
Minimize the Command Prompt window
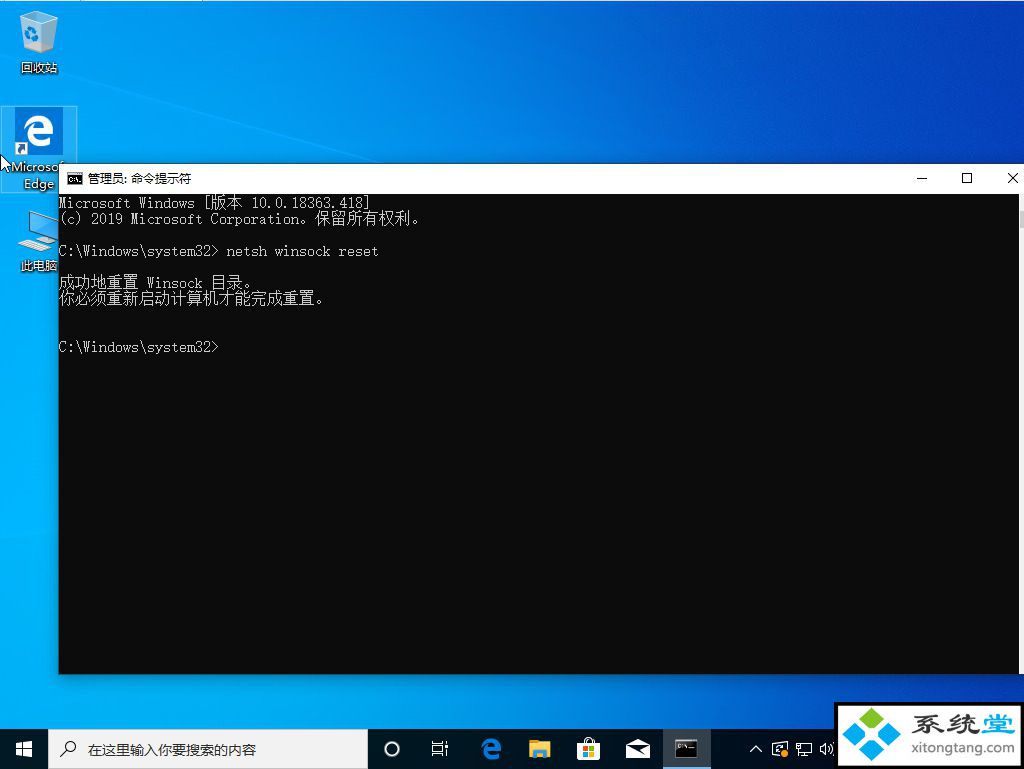(x=922, y=178)
